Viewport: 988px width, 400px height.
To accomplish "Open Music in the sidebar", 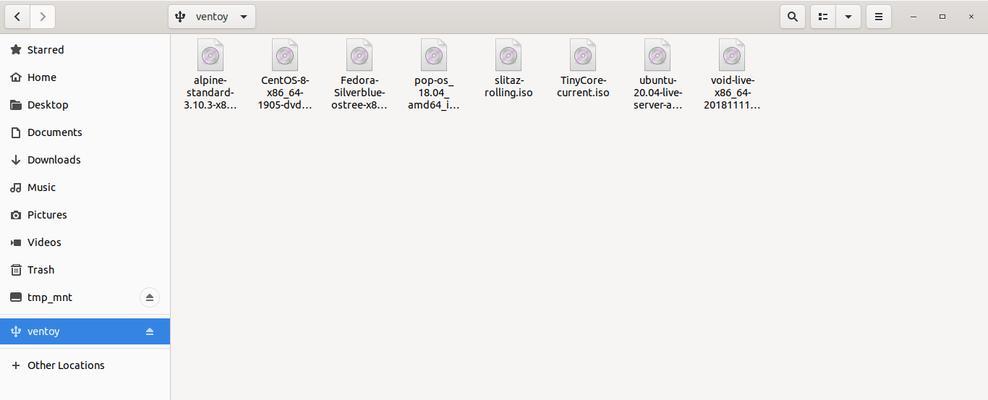I will [85, 188].
